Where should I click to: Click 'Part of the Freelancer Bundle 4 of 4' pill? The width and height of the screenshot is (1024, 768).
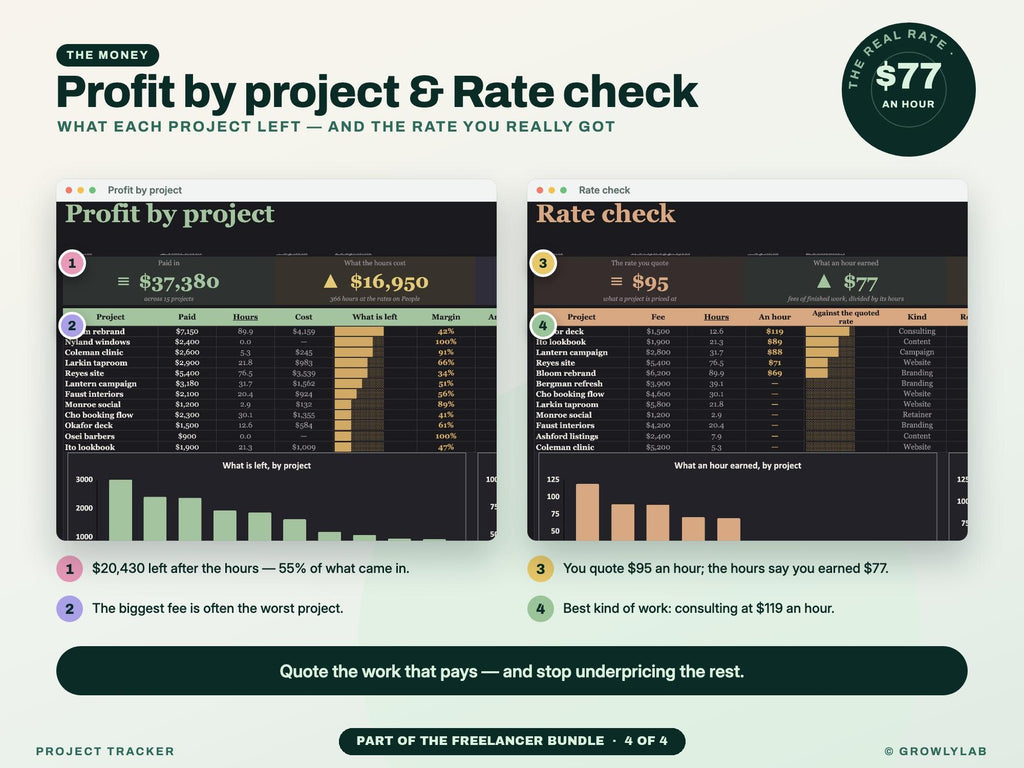tap(512, 741)
